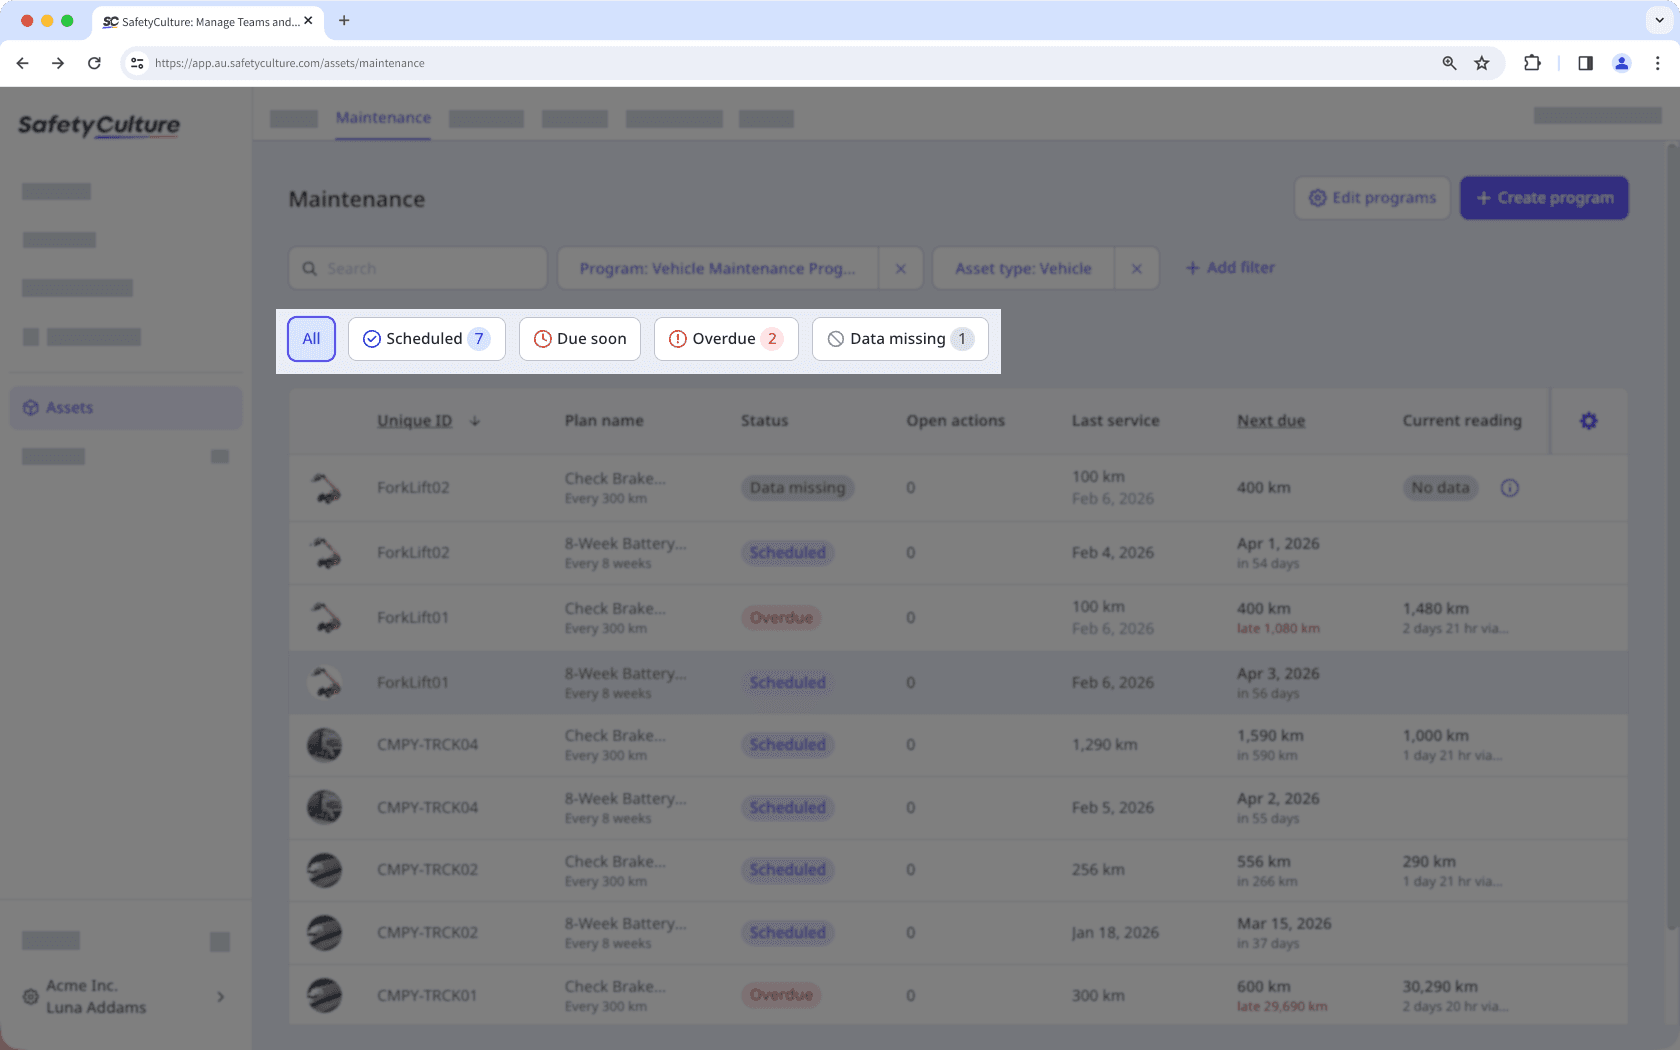Viewport: 1680px width, 1050px height.
Task: Open the table column settings gear
Action: 1588,421
